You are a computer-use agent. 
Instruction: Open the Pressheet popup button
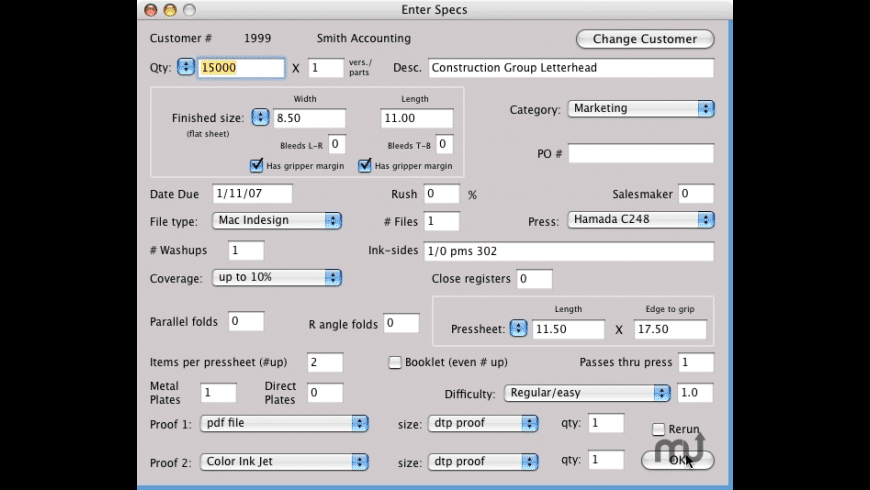[x=518, y=328]
